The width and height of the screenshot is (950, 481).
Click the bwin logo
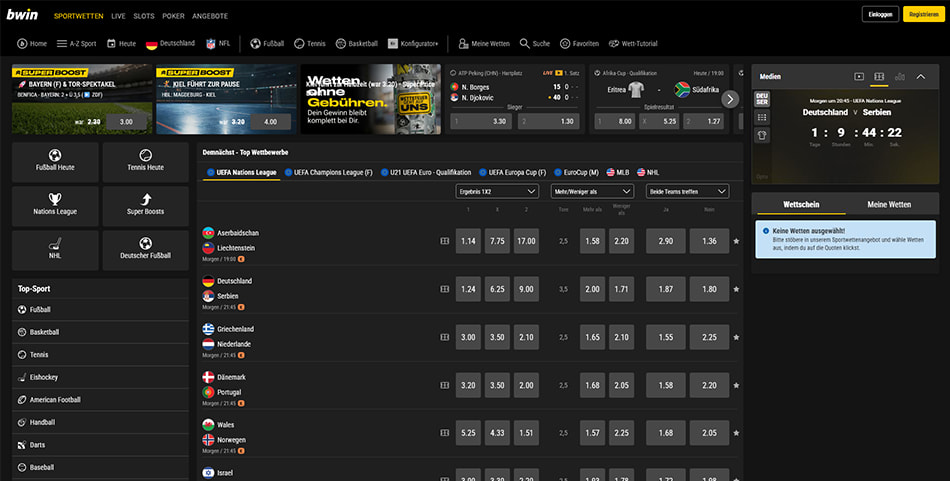[22, 15]
